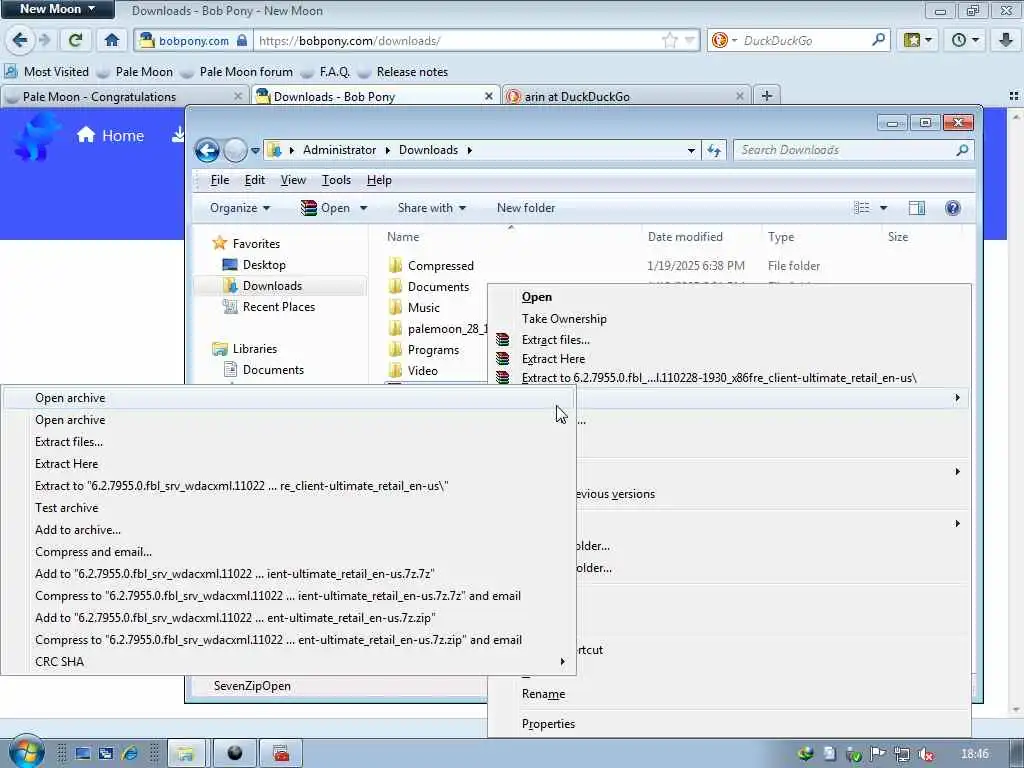Image resolution: width=1024 pixels, height=768 pixels.
Task: Change view using the Explorer view icon
Action: click(x=861, y=208)
